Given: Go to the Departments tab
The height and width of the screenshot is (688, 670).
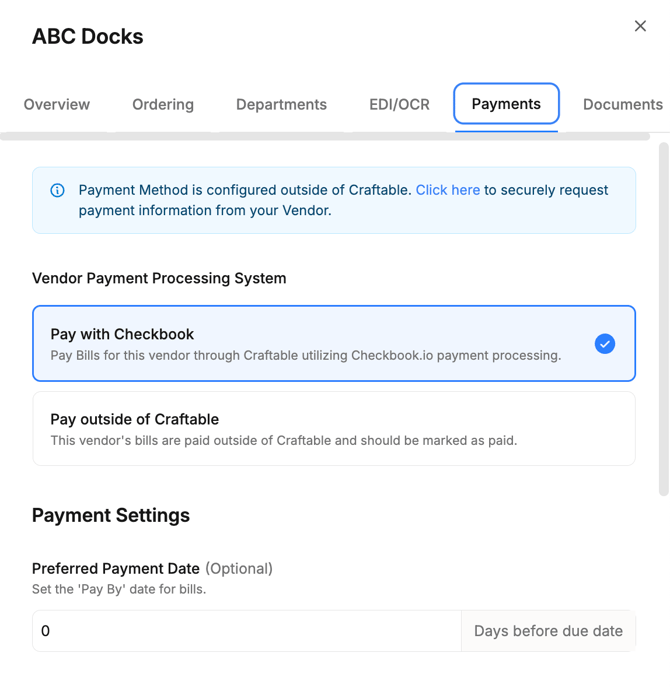Looking at the screenshot, I should (x=281, y=104).
